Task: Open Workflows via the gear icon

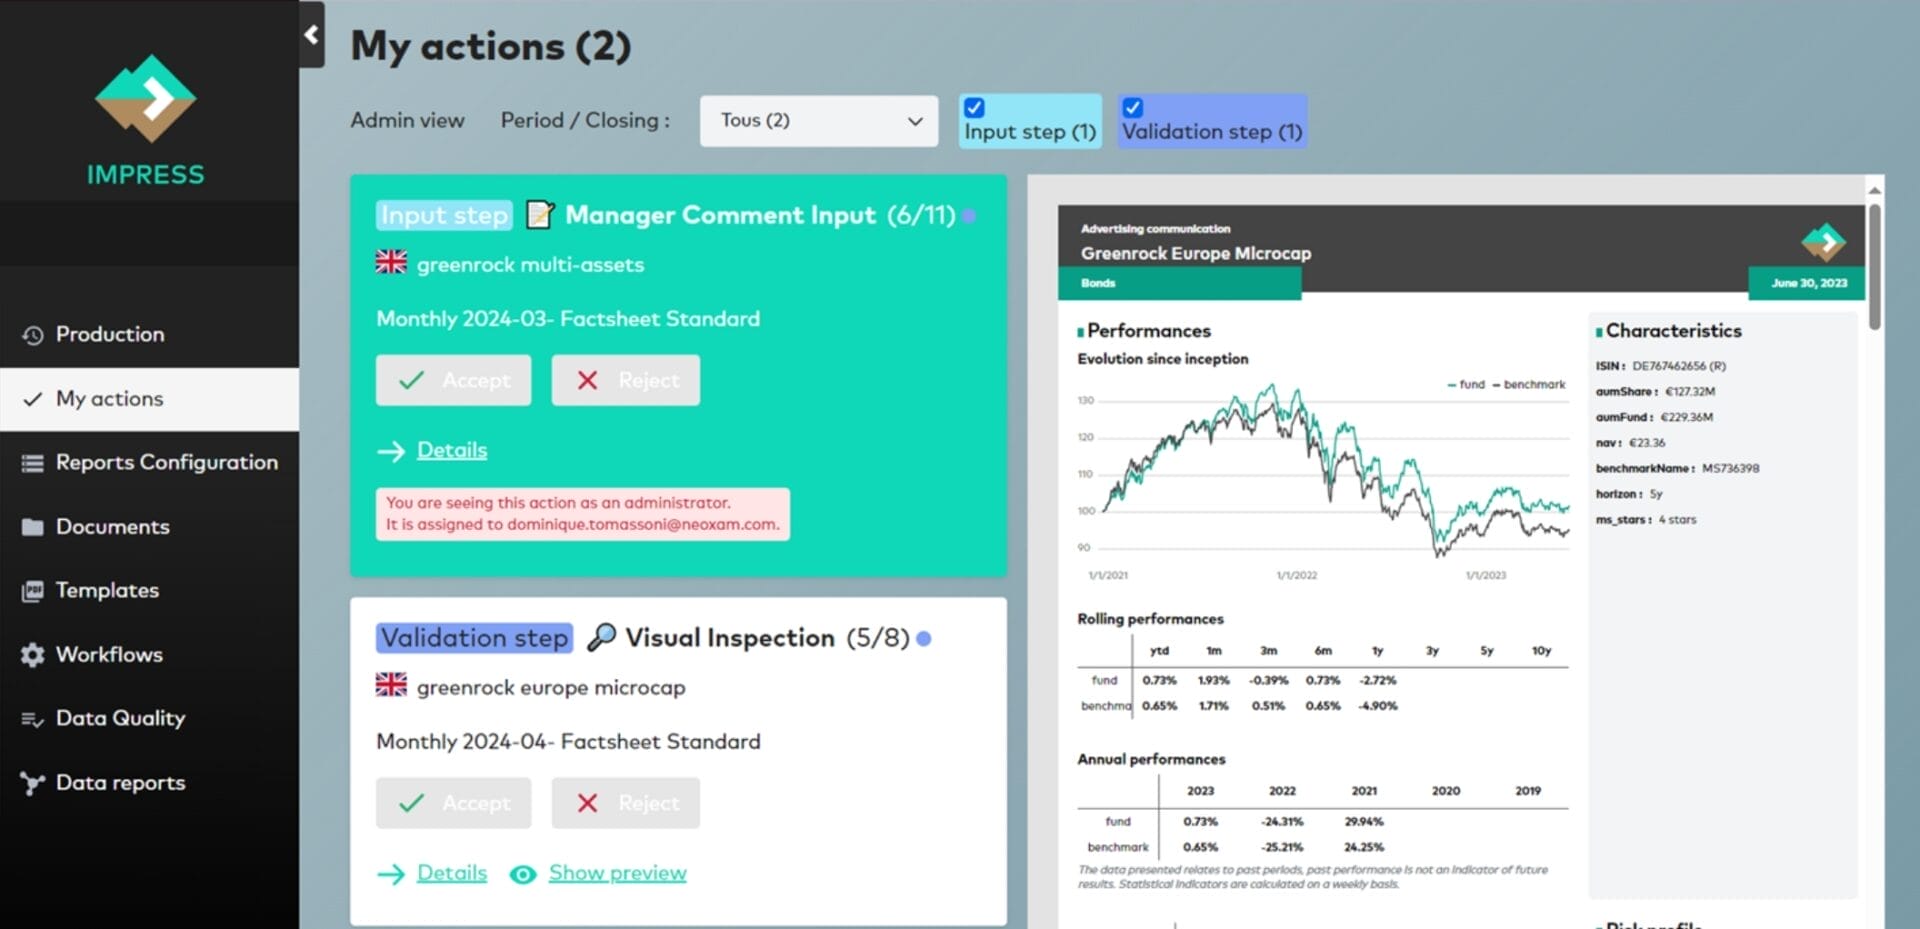Action: pyautogui.click(x=31, y=654)
